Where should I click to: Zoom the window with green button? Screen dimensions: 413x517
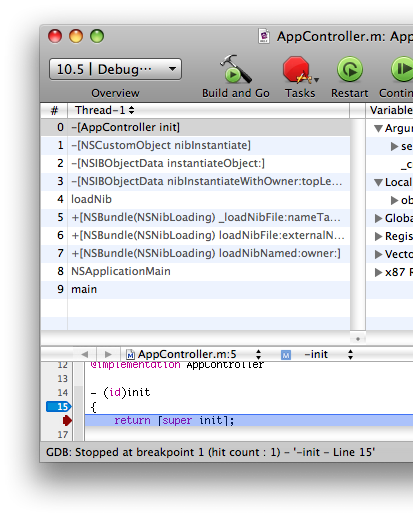97,36
